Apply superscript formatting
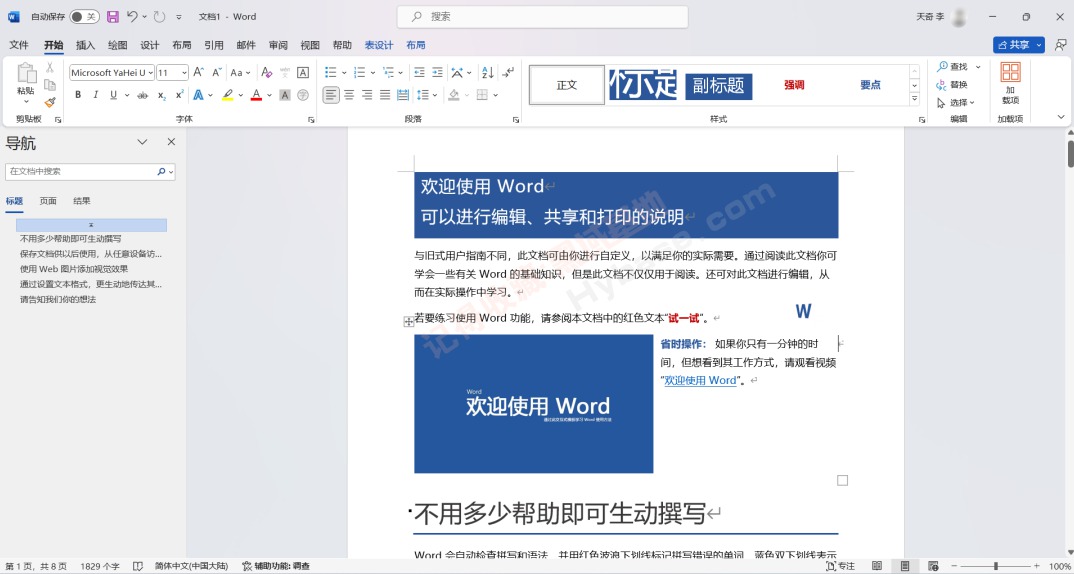This screenshot has height=574, width=1074. [179, 95]
